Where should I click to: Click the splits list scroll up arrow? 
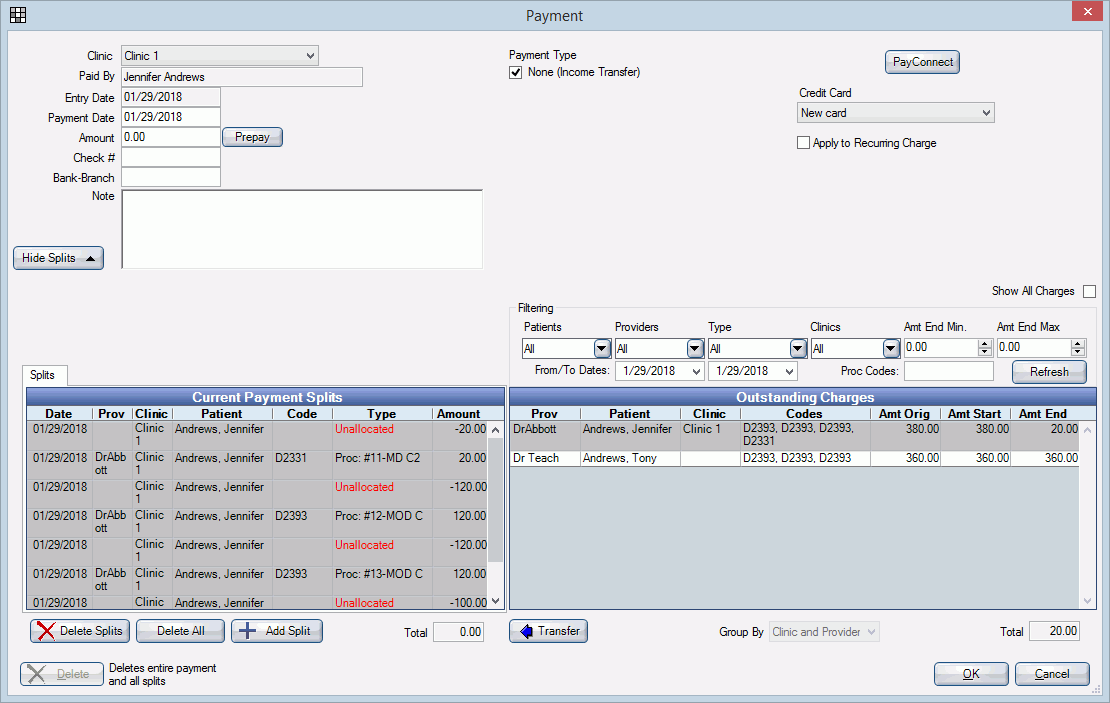496,430
